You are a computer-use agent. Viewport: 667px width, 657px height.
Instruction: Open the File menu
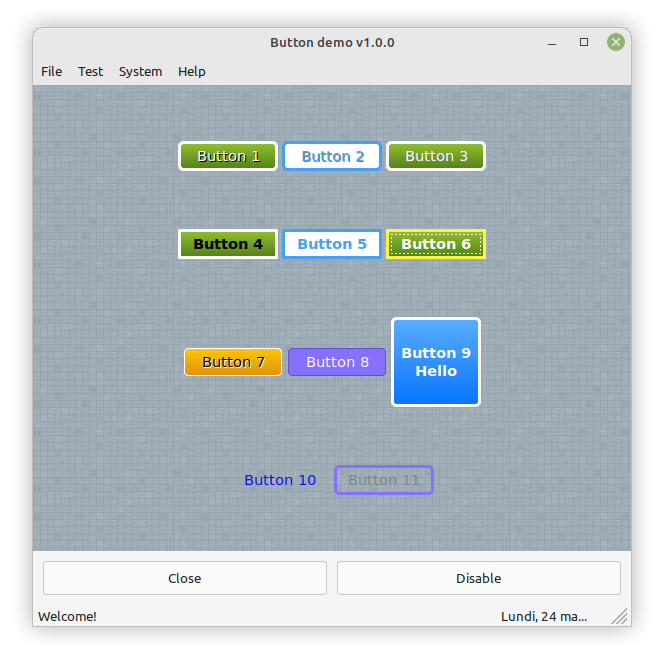click(51, 71)
